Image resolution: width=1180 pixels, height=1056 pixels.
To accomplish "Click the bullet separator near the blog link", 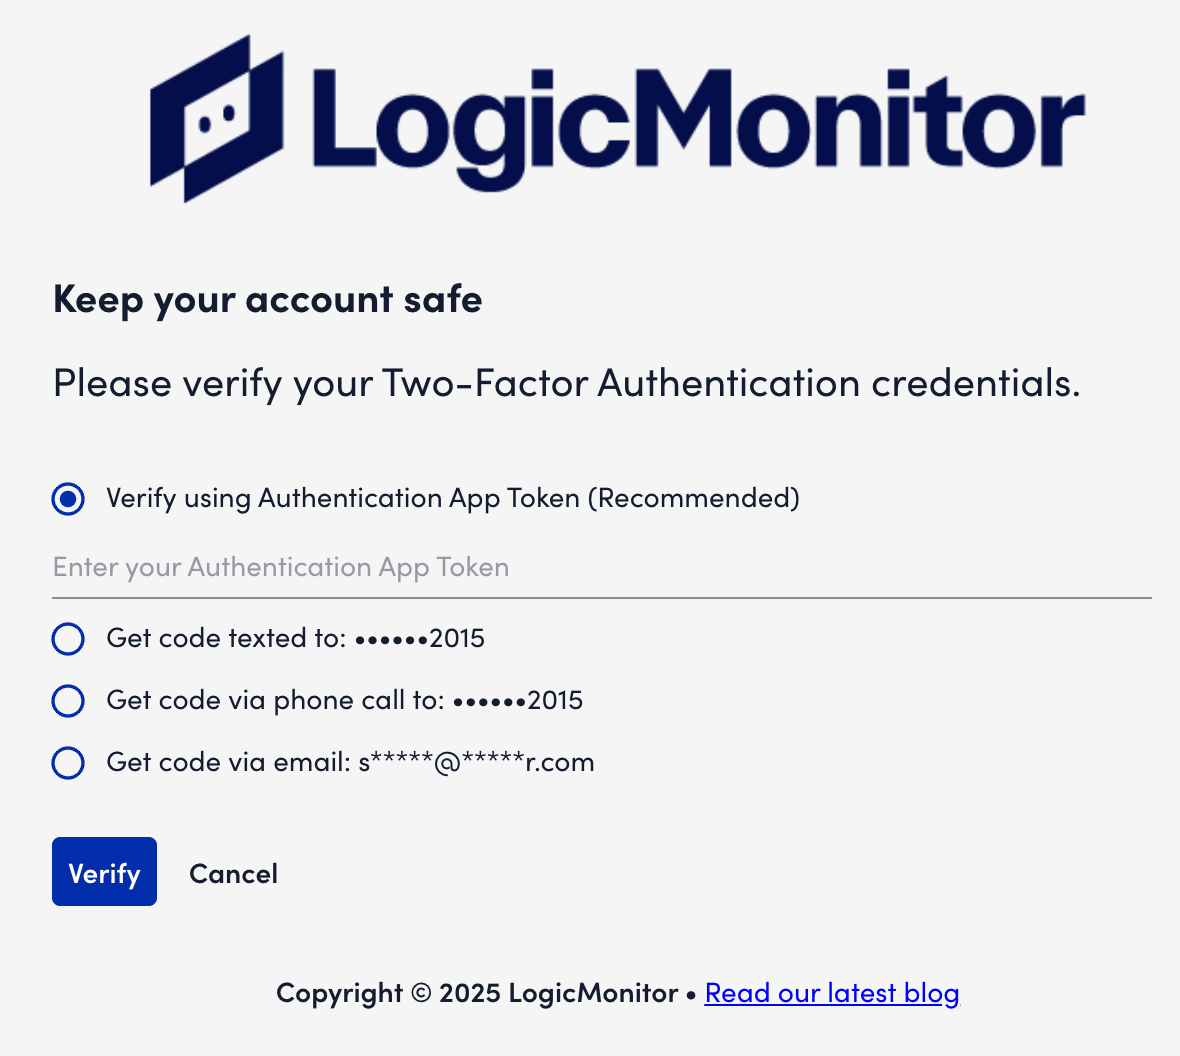I will click(x=692, y=994).
